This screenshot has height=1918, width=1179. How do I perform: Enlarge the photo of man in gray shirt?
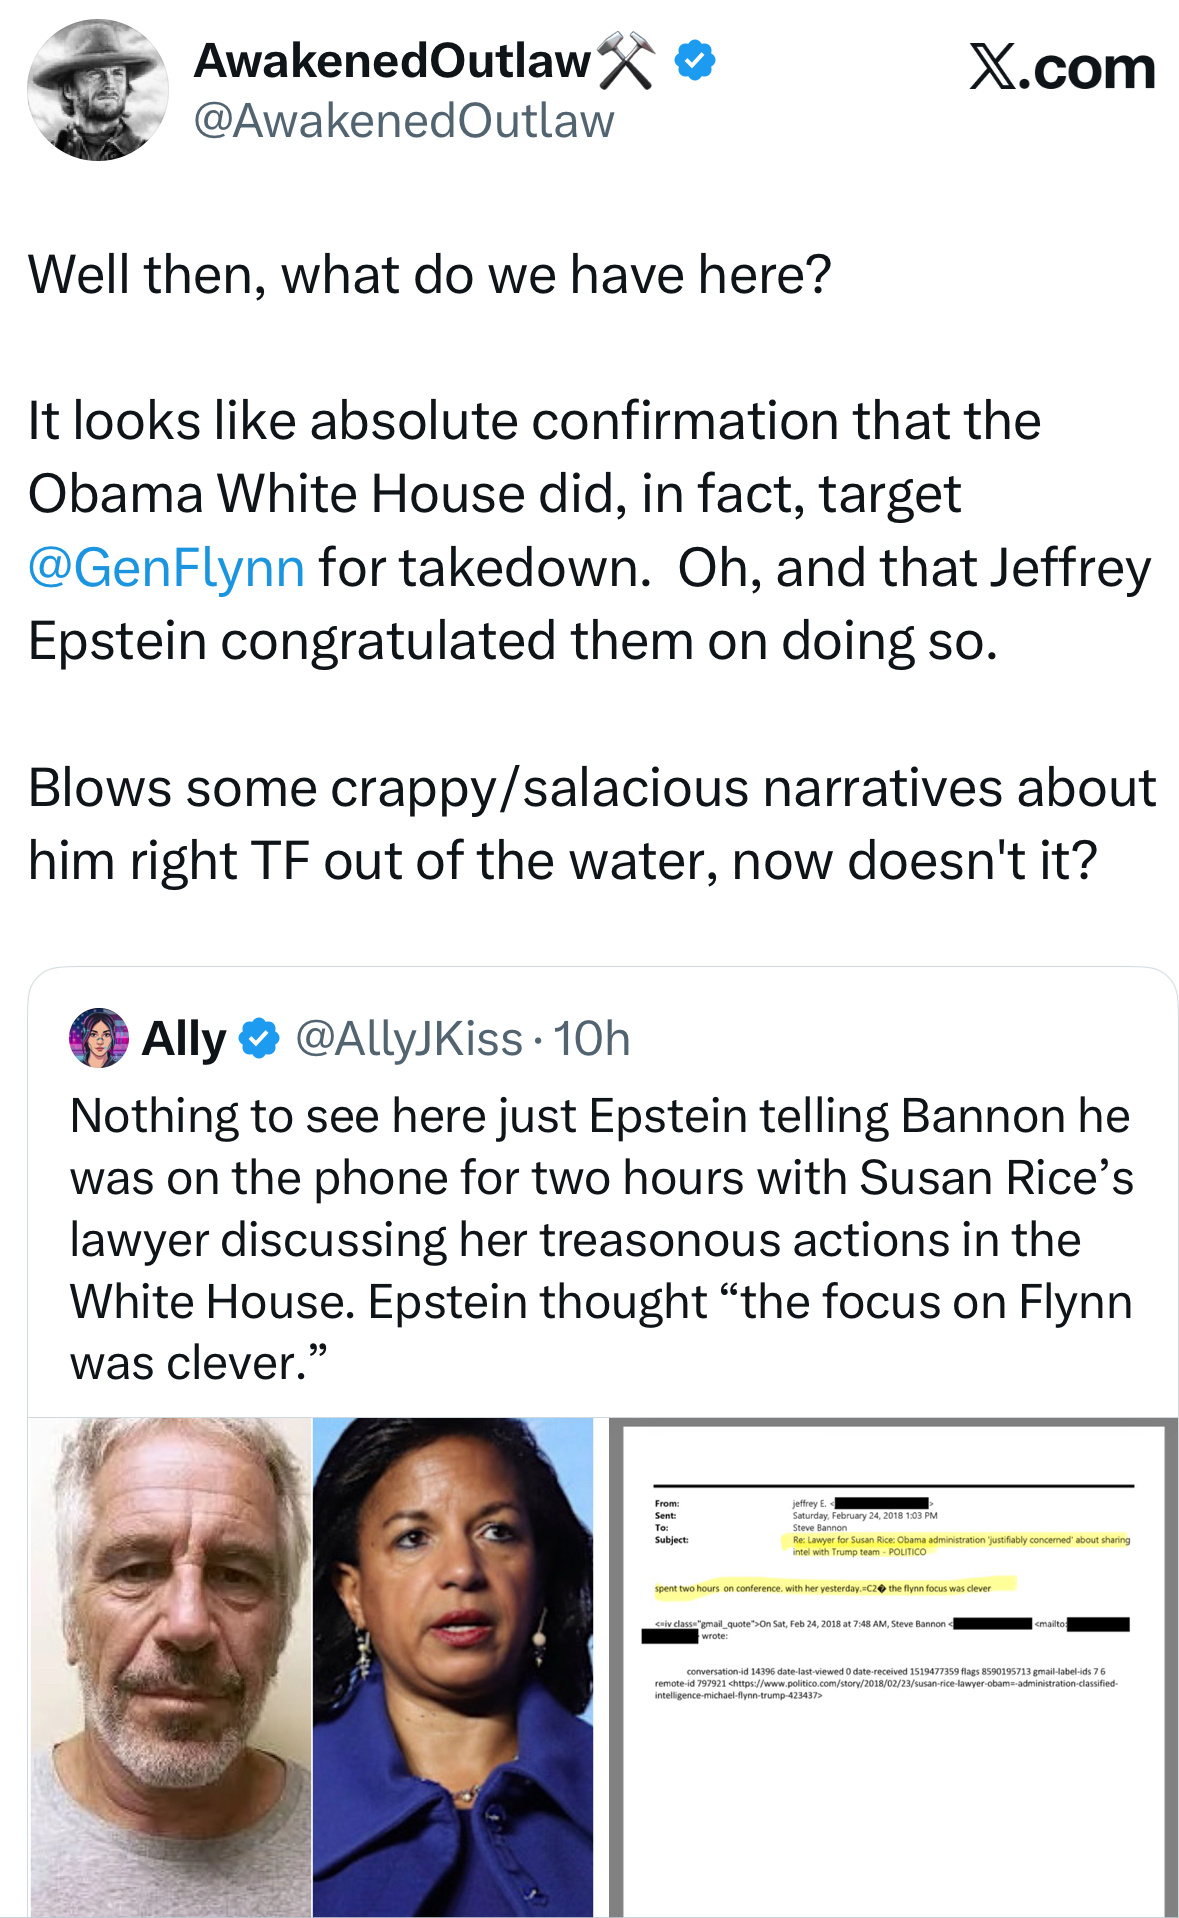click(170, 1666)
